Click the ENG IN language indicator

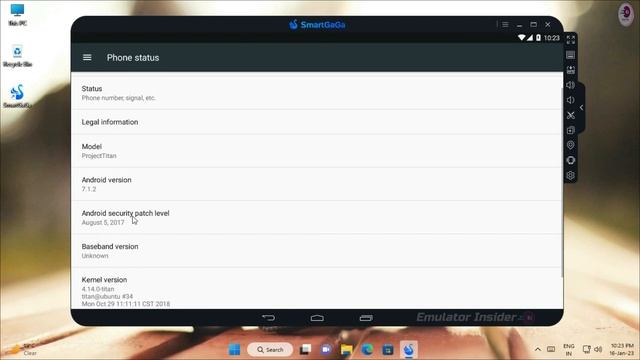[x=569, y=350]
